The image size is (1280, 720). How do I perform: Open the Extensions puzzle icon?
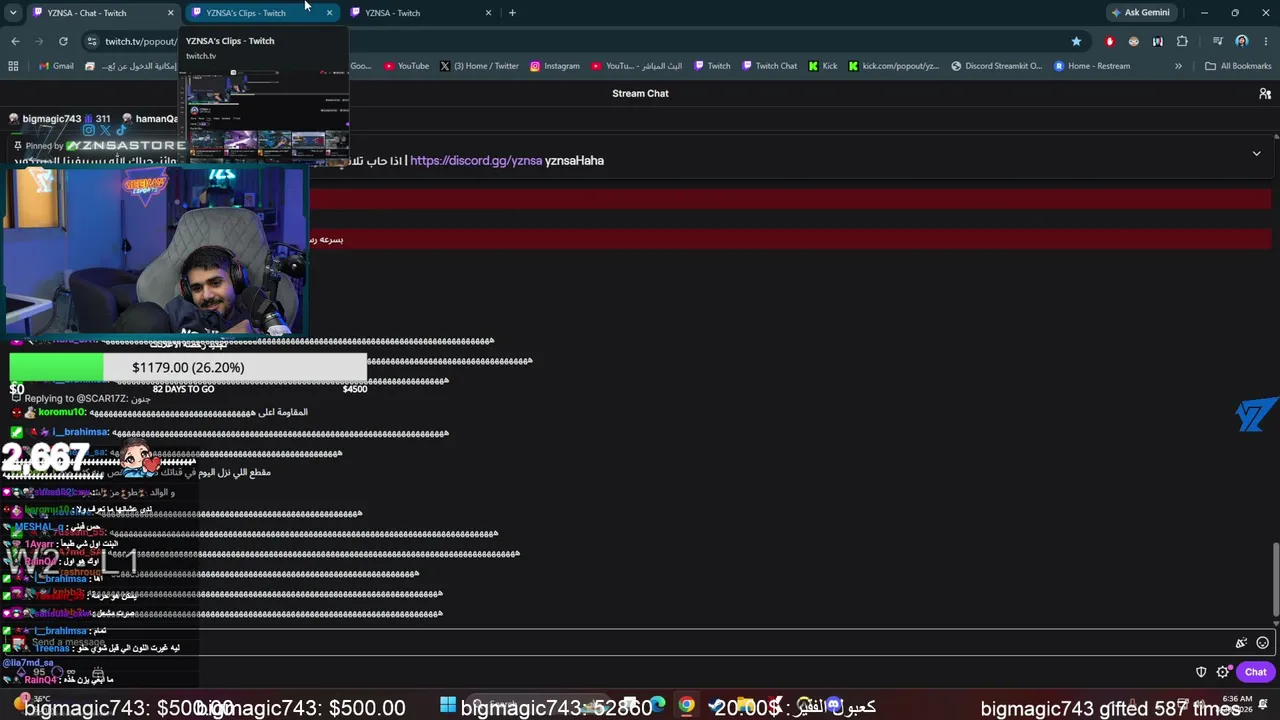point(1182,41)
